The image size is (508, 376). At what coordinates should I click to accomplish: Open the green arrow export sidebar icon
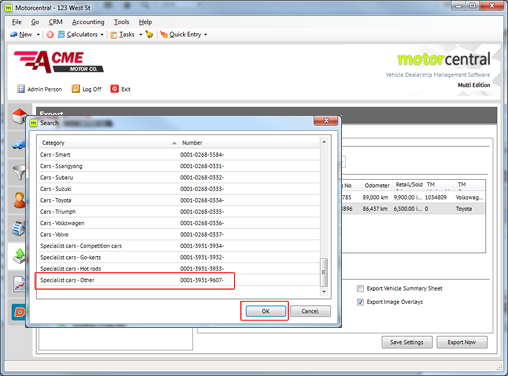[x=19, y=256]
